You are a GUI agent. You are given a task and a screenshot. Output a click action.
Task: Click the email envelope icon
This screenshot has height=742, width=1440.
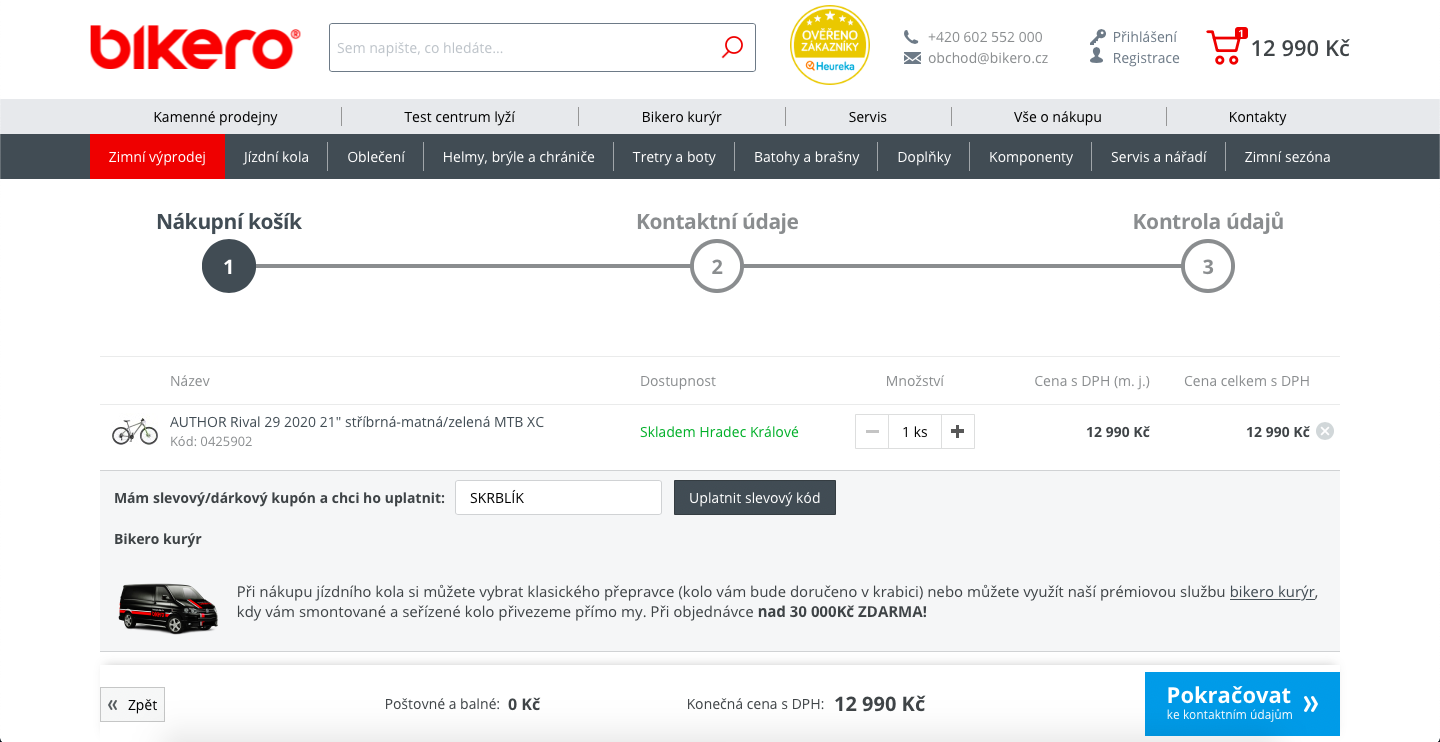coord(911,58)
